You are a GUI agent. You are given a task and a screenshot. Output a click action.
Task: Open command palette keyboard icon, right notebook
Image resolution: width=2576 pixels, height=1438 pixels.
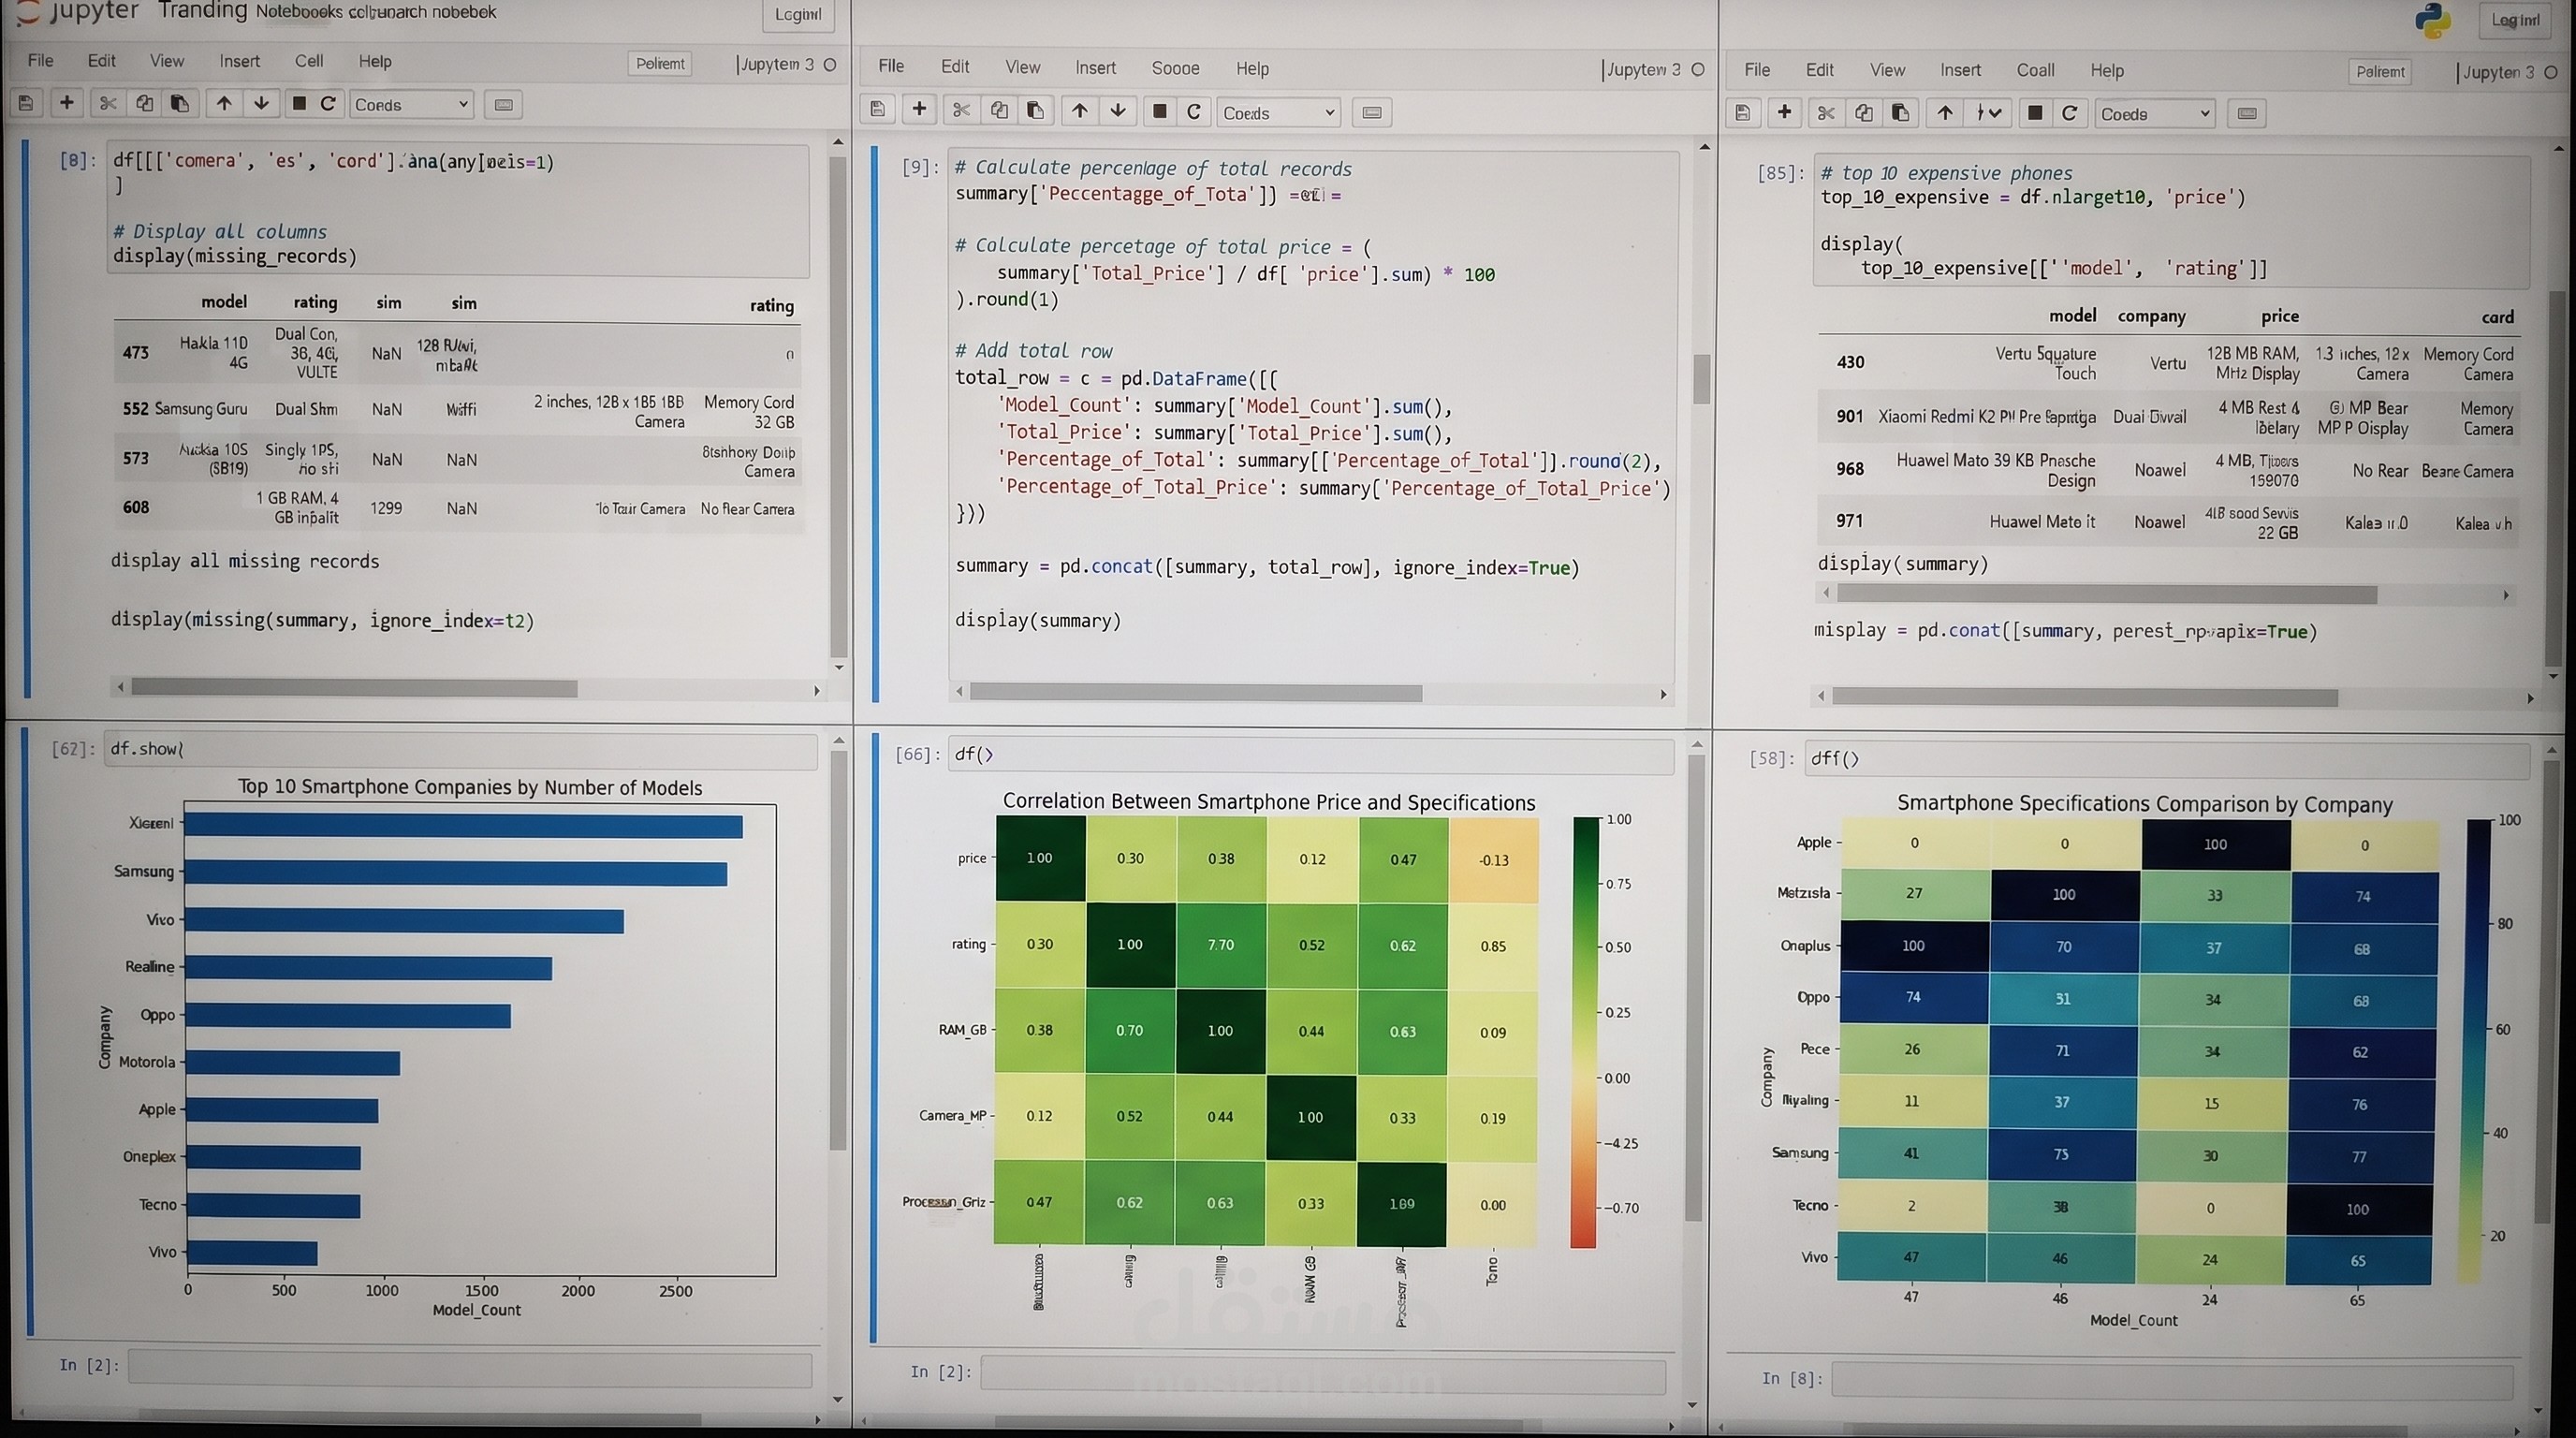click(2246, 114)
